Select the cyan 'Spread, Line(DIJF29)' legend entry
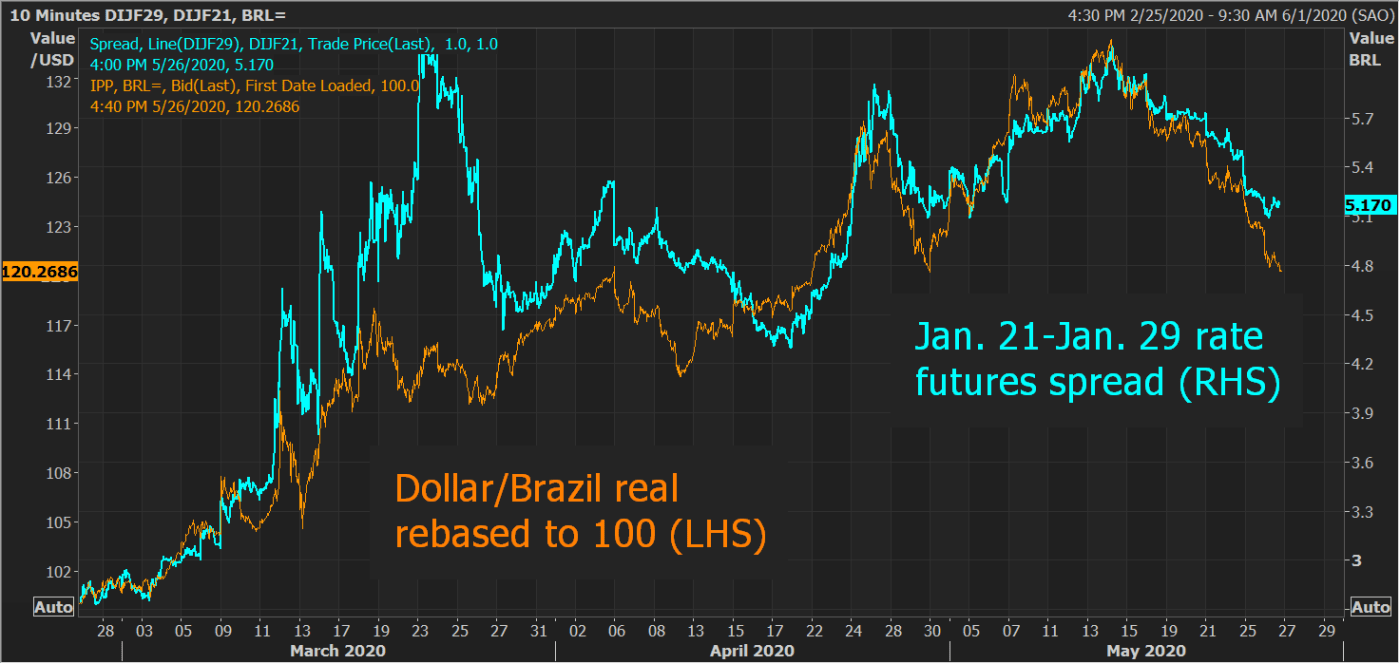 point(294,44)
